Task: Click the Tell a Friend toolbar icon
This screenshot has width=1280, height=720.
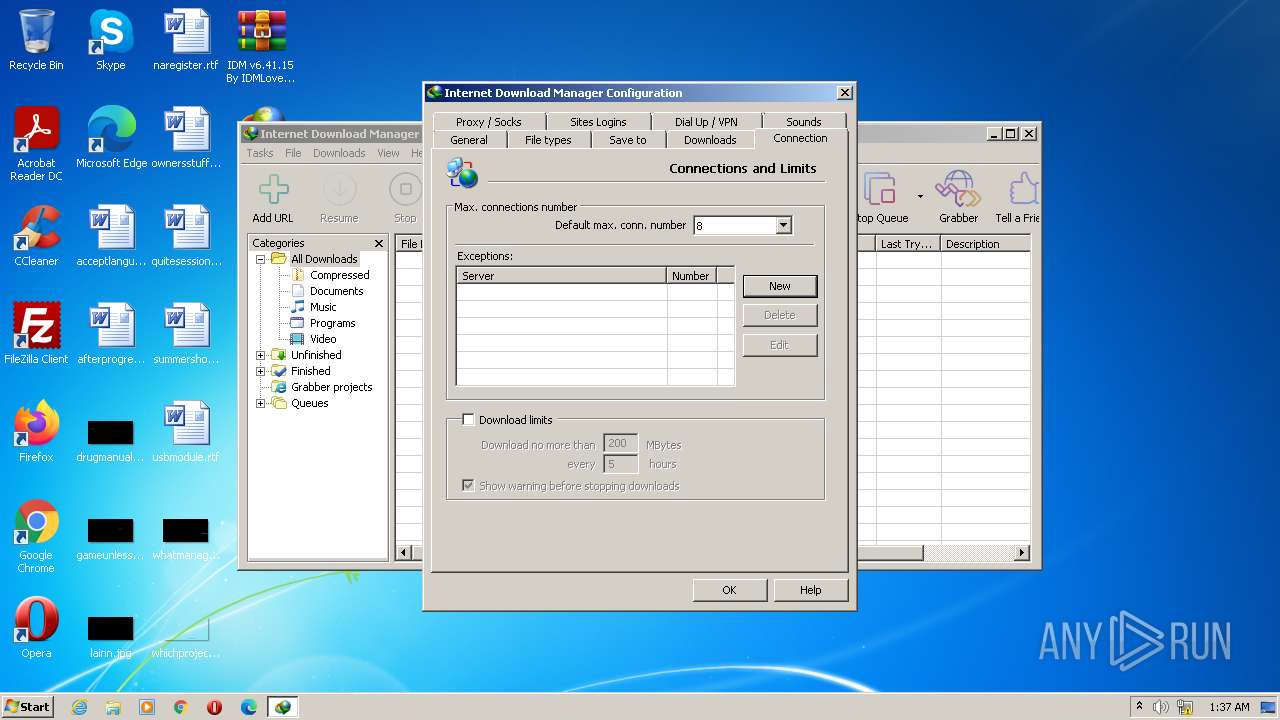Action: pos(1017,198)
